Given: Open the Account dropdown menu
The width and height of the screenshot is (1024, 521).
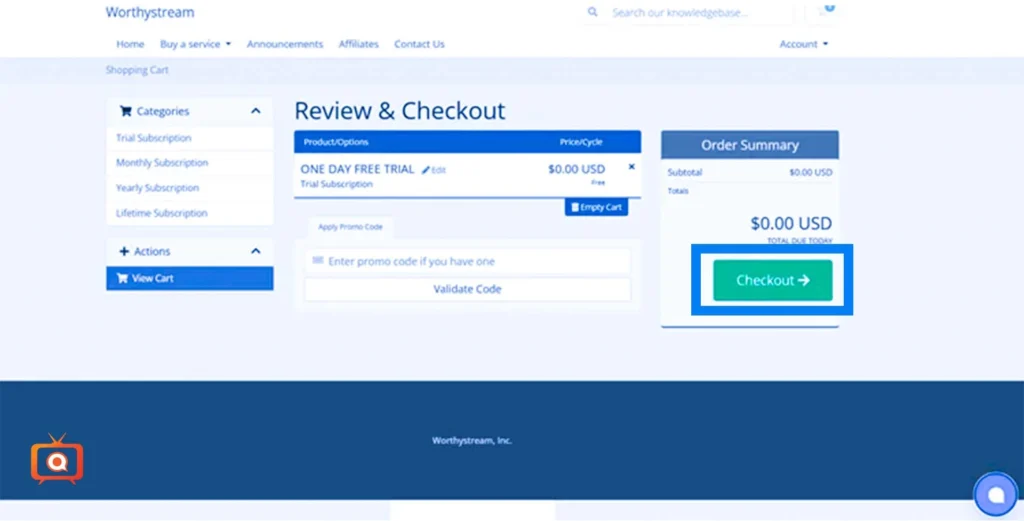Looking at the screenshot, I should click(803, 44).
